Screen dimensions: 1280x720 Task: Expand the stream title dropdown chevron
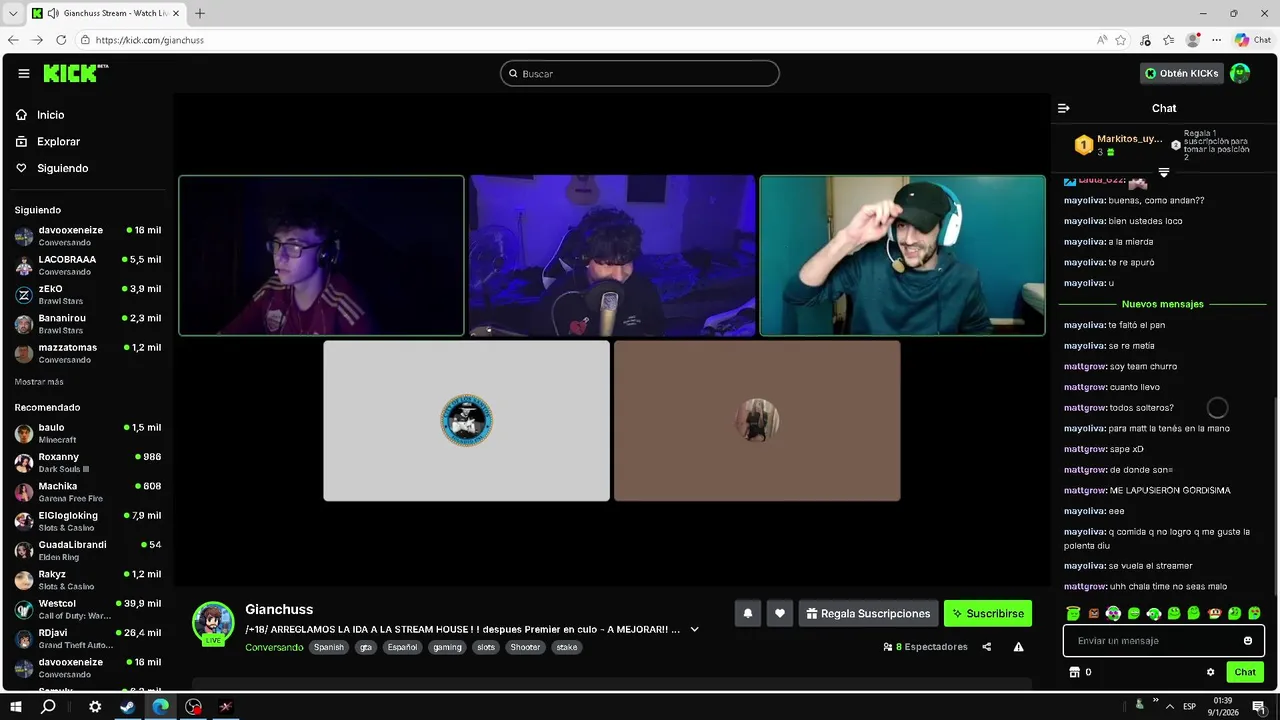695,629
